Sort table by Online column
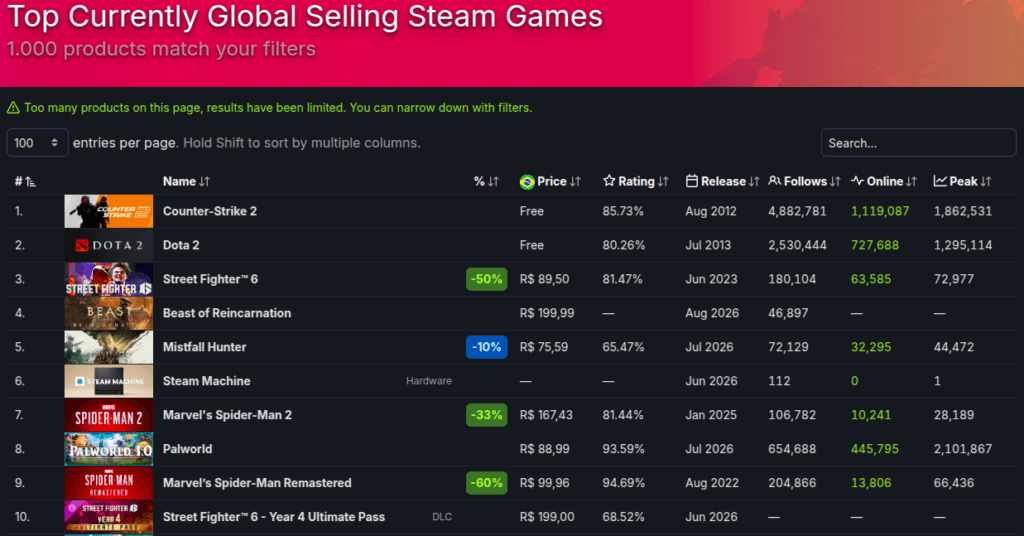The width and height of the screenshot is (1024, 536). 884,181
